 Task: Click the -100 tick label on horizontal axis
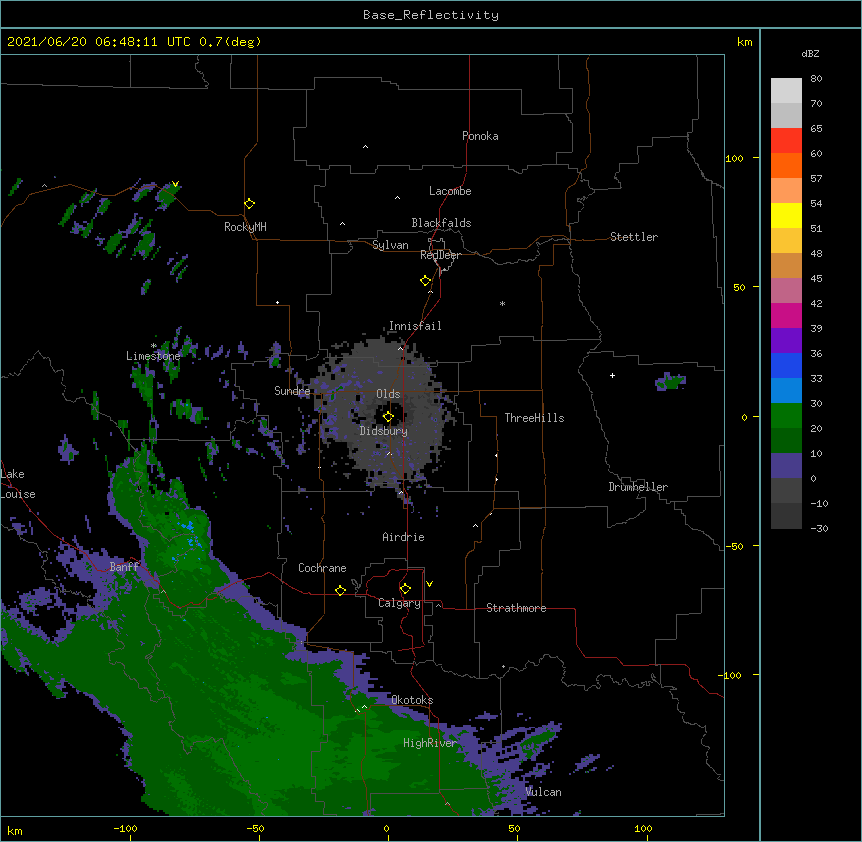click(125, 828)
